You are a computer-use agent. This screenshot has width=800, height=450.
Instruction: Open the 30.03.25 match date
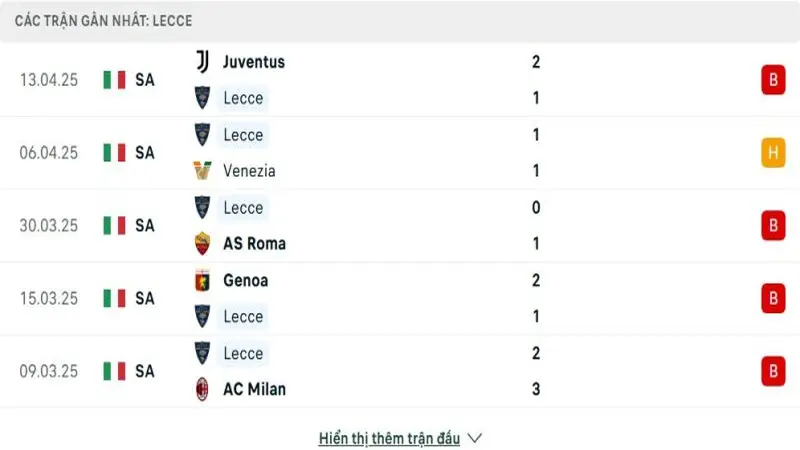pos(49,226)
